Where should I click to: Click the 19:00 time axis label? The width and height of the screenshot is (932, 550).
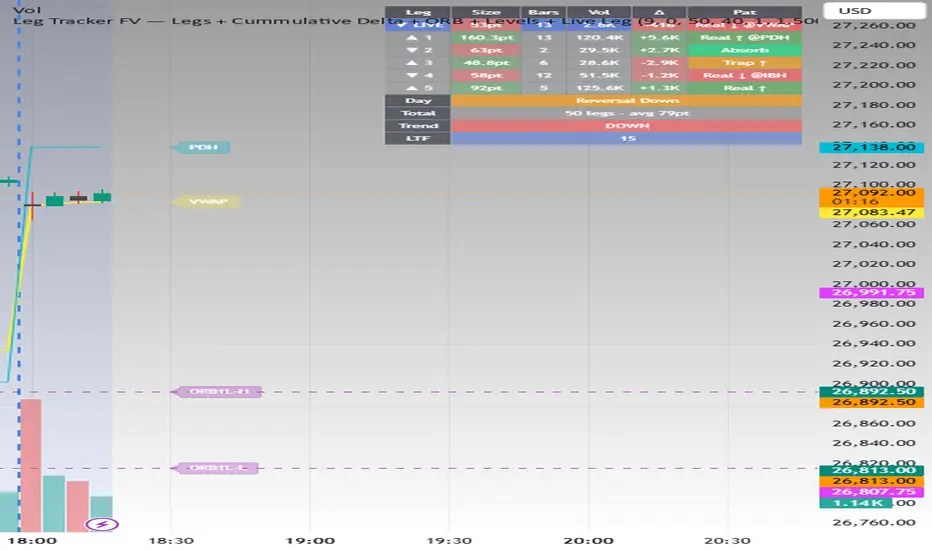point(310,540)
